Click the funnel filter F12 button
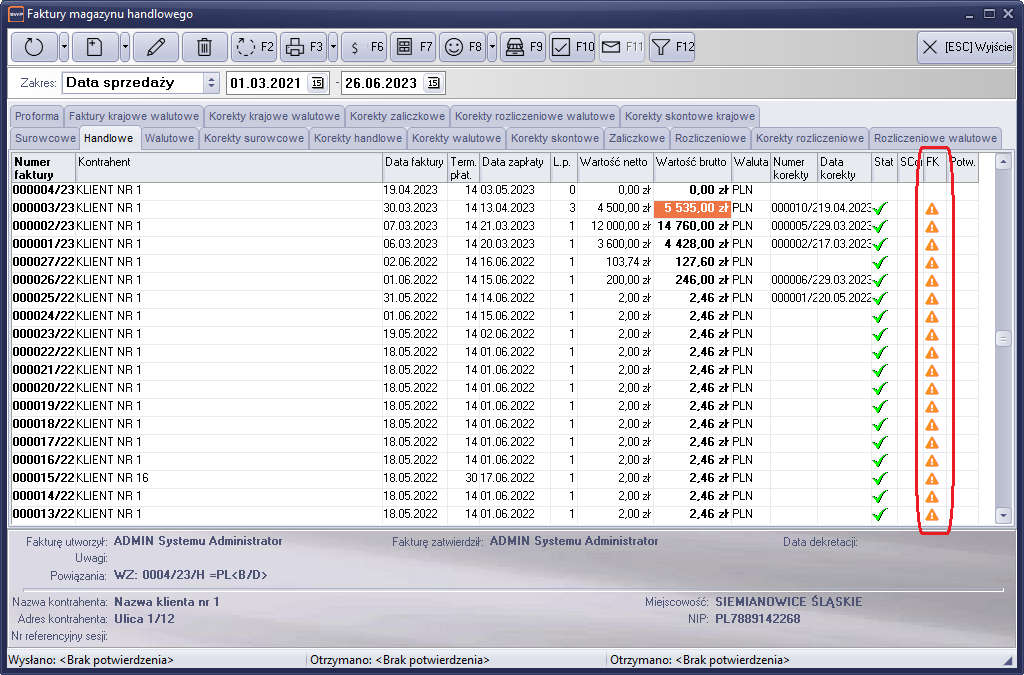 tap(672, 47)
